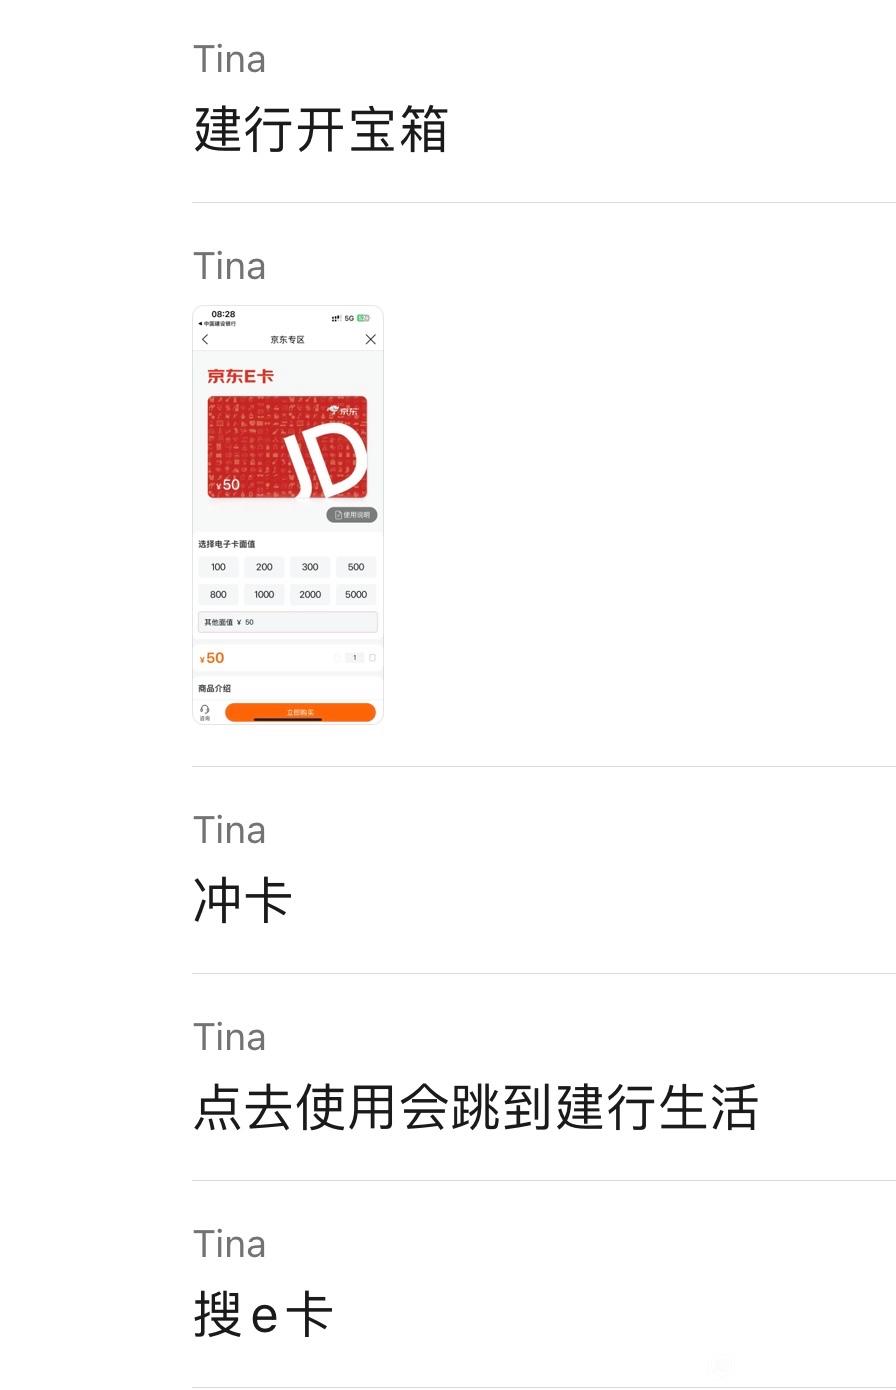Image resolution: width=896 pixels, height=1390 pixels.
Task: Tap the message 点去使用会跳到建行生活
Action: click(x=476, y=1108)
